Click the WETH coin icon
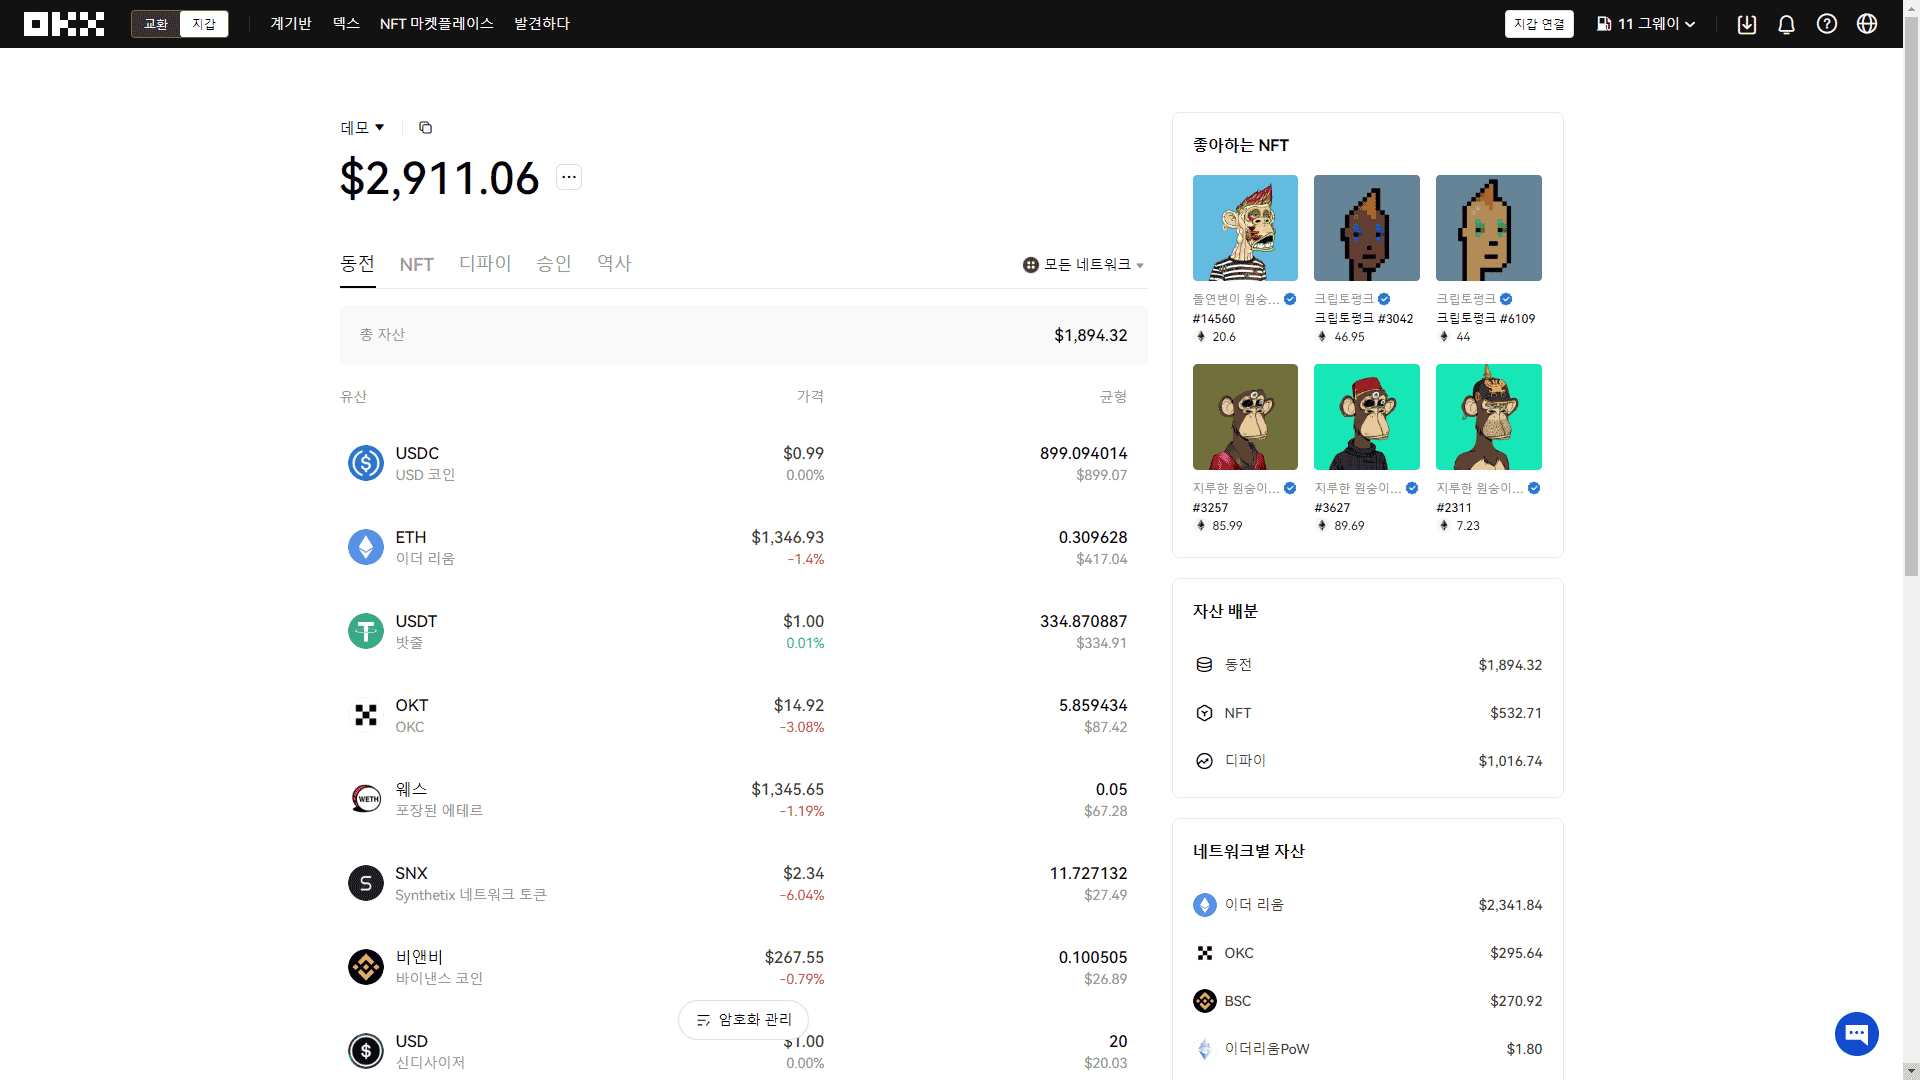The image size is (1920, 1080). [366, 799]
